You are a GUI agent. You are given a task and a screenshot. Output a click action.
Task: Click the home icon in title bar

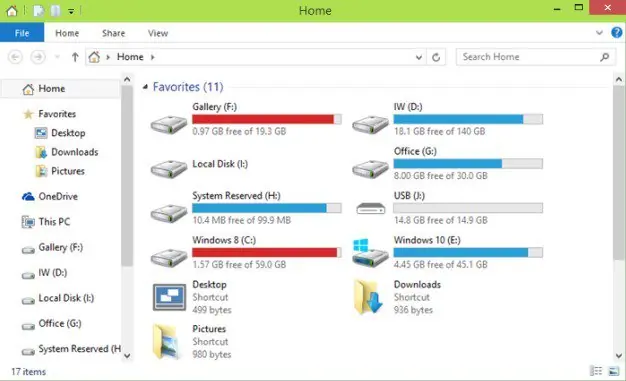tap(12, 10)
